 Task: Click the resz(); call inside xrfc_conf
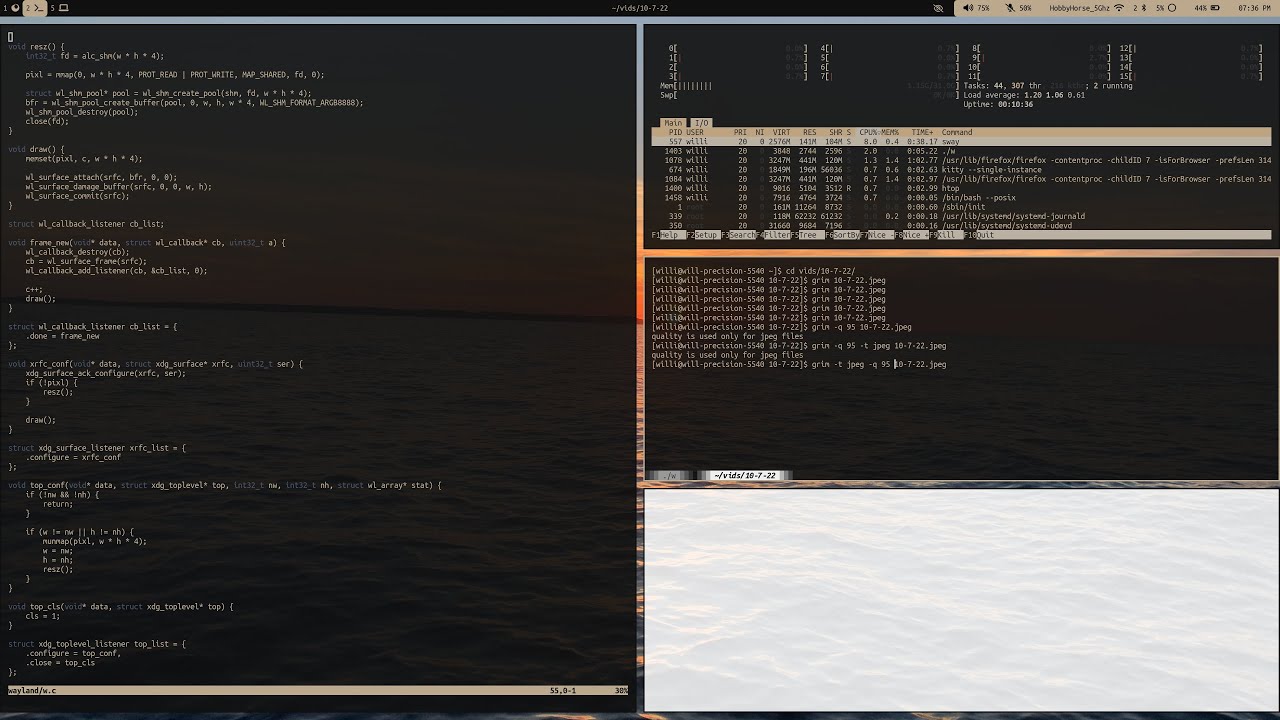pyautogui.click(x=58, y=392)
